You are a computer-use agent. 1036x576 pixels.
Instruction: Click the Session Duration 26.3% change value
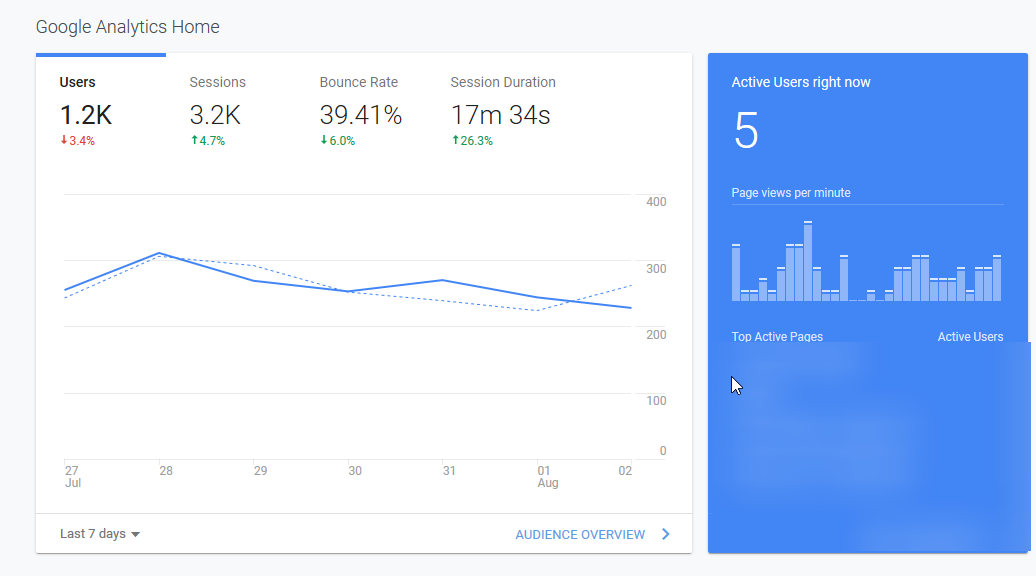pos(472,141)
